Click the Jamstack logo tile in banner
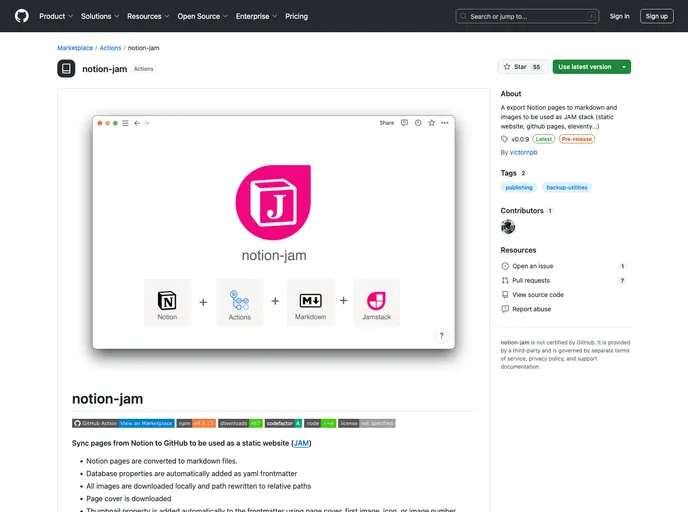Screen dimensions: 688x512 376,302
